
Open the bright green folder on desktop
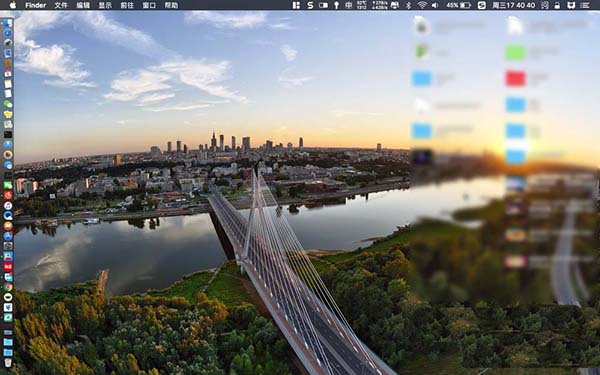click(515, 52)
